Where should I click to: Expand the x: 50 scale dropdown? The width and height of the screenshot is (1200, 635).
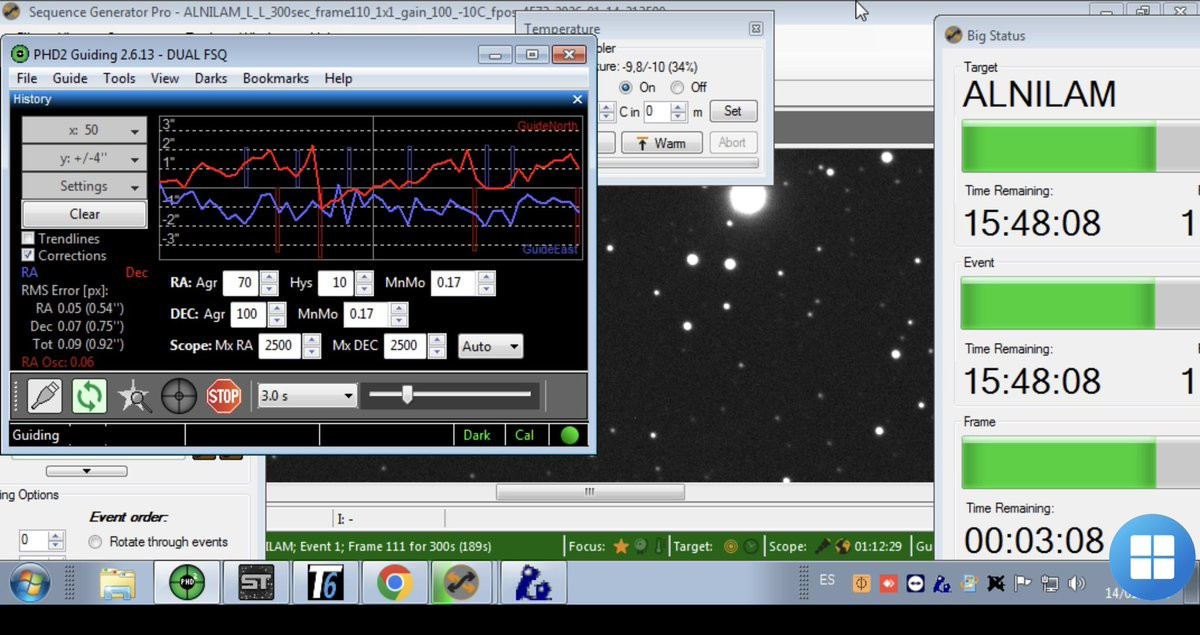tap(84, 131)
